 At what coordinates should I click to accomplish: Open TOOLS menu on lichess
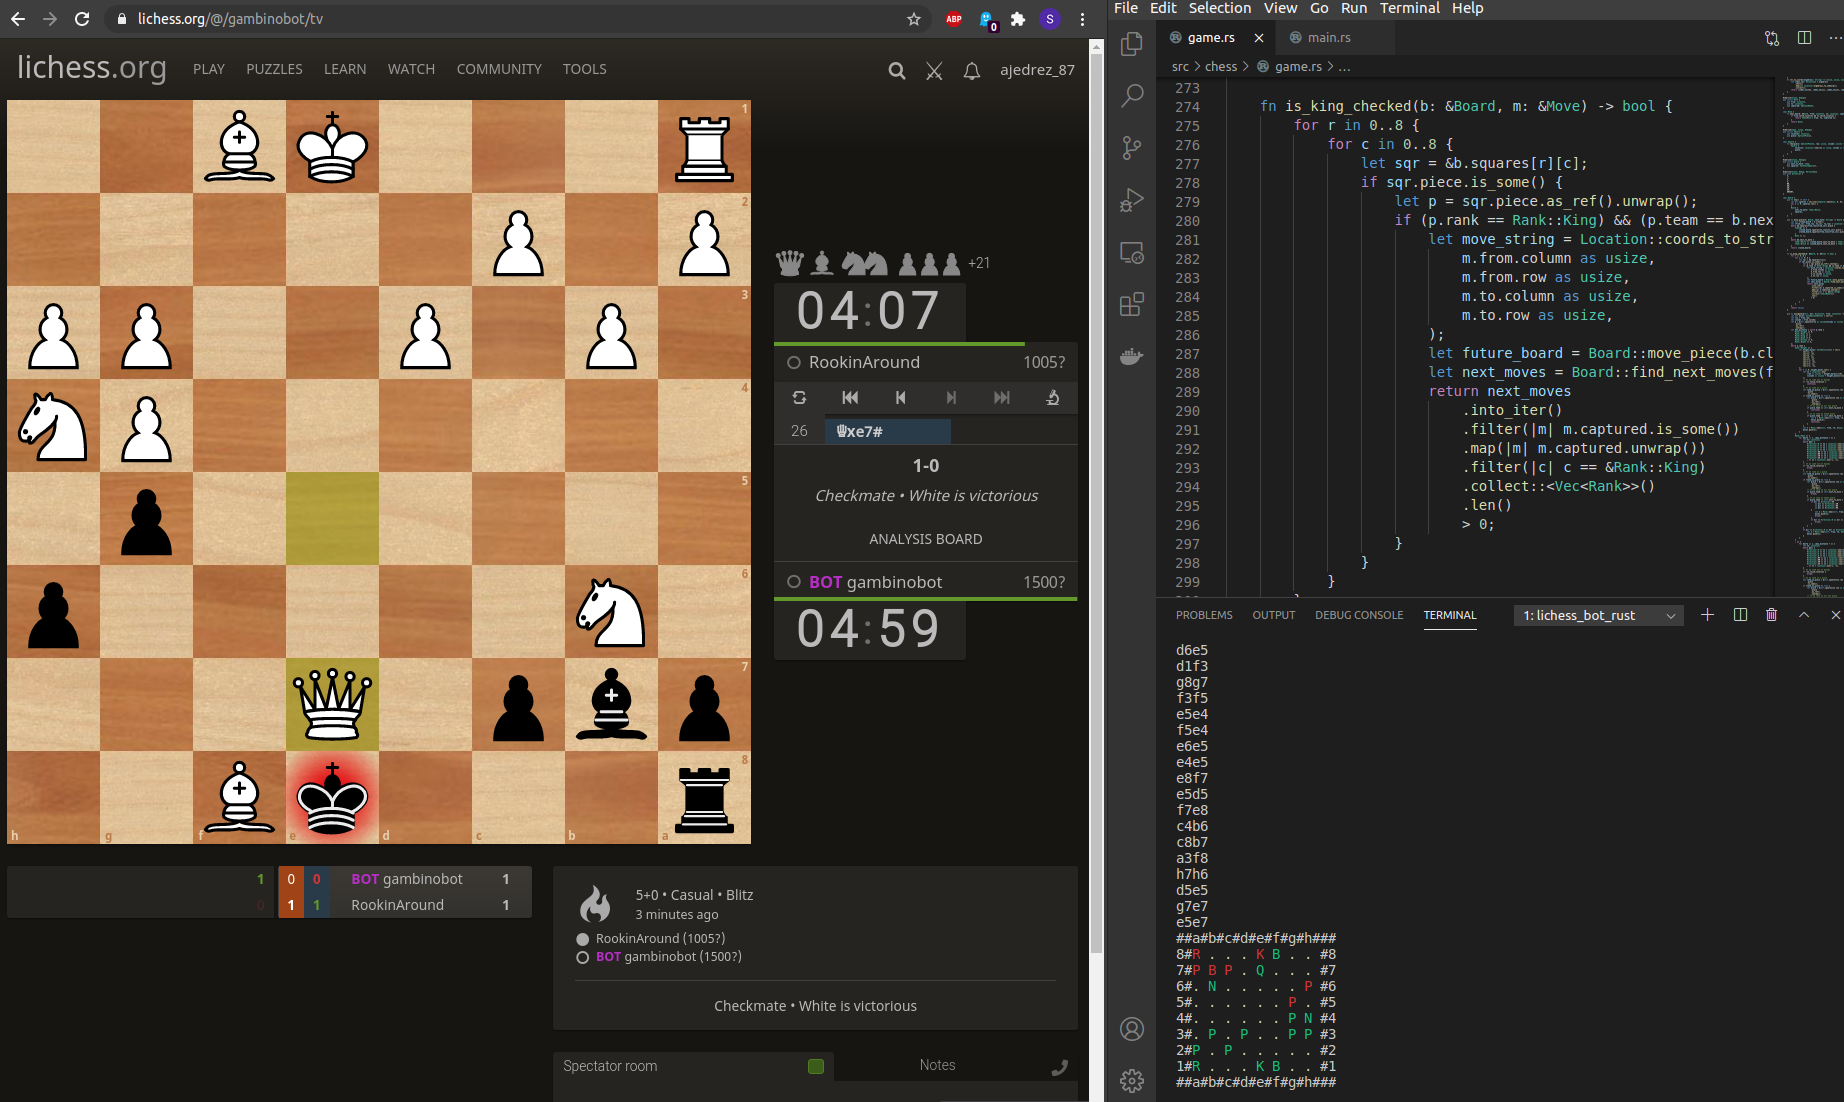[x=584, y=69]
